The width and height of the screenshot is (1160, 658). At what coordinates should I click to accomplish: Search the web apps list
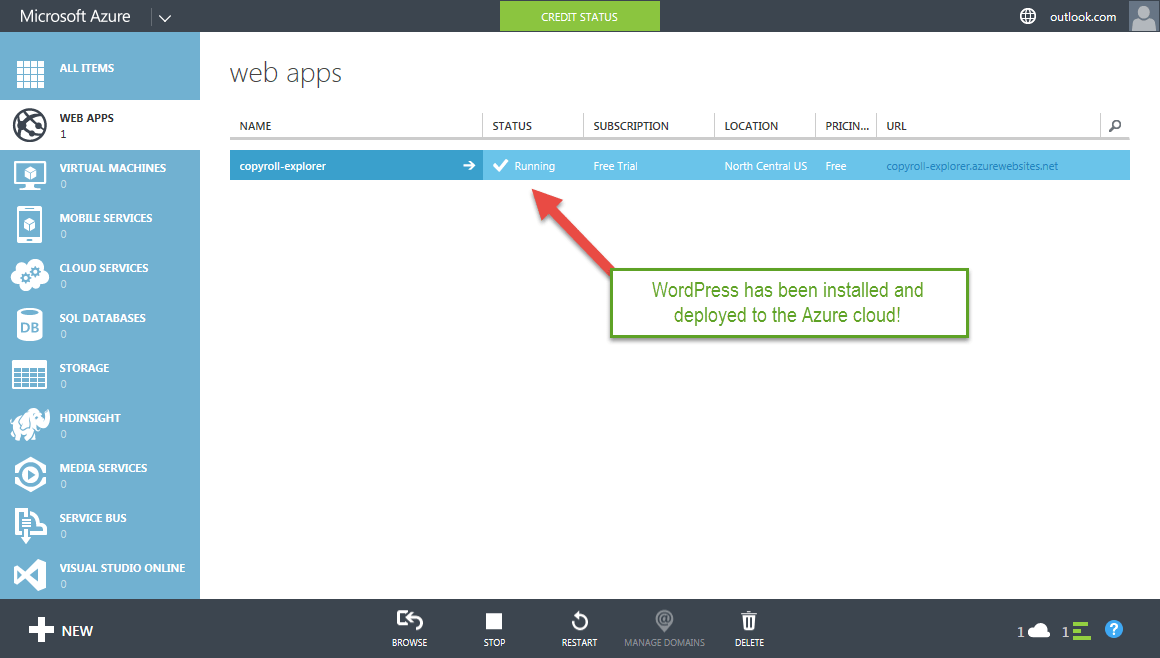point(1115,126)
